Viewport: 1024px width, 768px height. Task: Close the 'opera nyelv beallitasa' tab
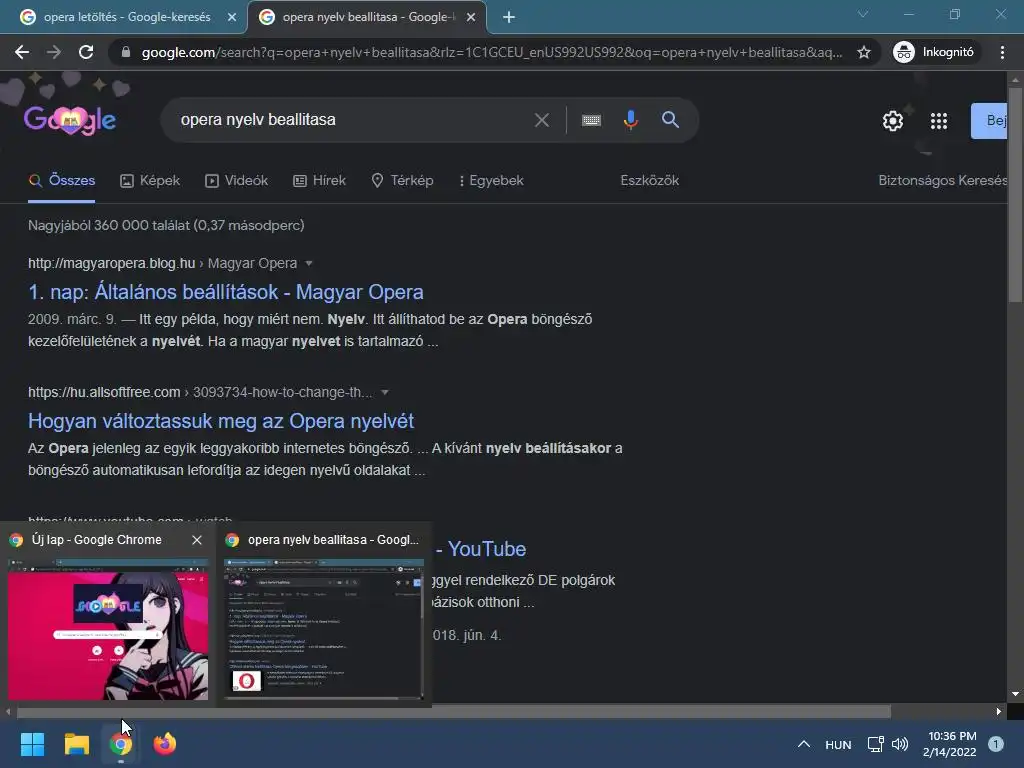tap(471, 17)
